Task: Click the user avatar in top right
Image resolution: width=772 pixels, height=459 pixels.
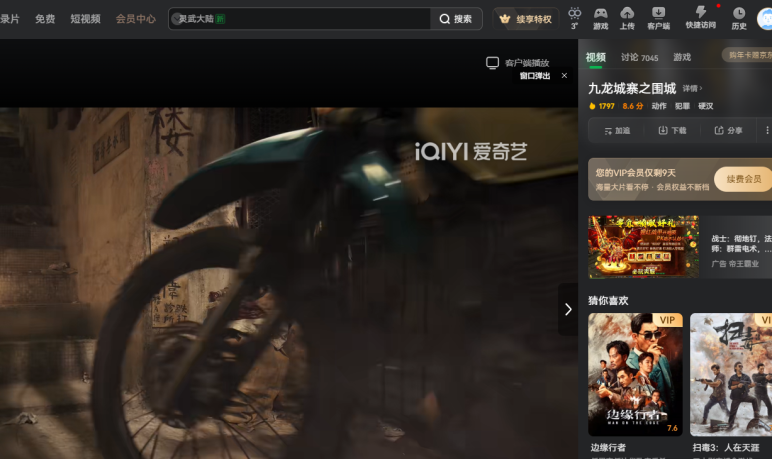Action: (765, 19)
